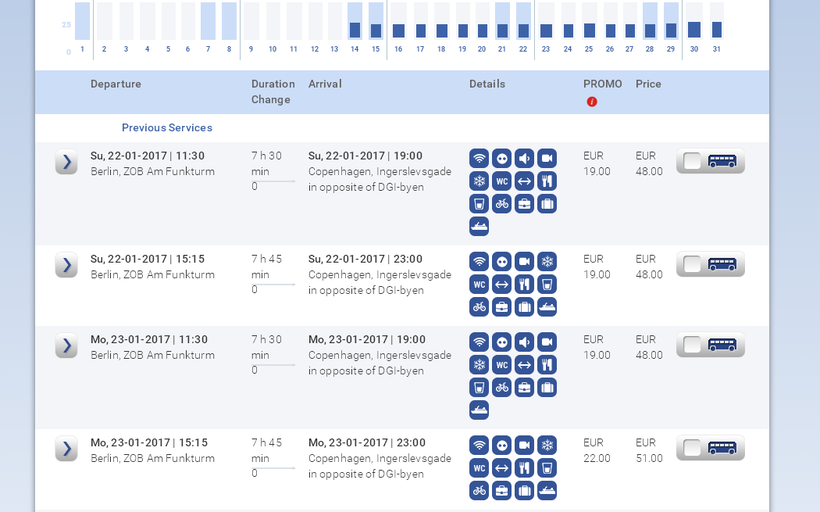The height and width of the screenshot is (512, 820).
Task: Open the Previous Services link
Action: click(167, 128)
